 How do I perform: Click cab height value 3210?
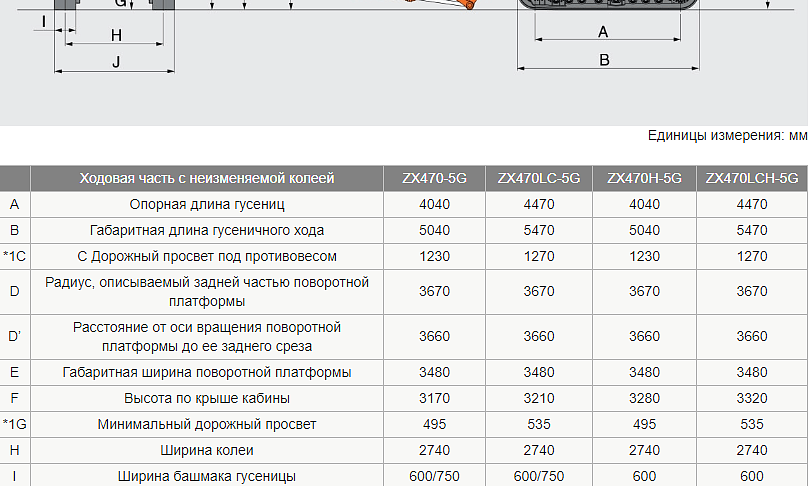coord(539,398)
